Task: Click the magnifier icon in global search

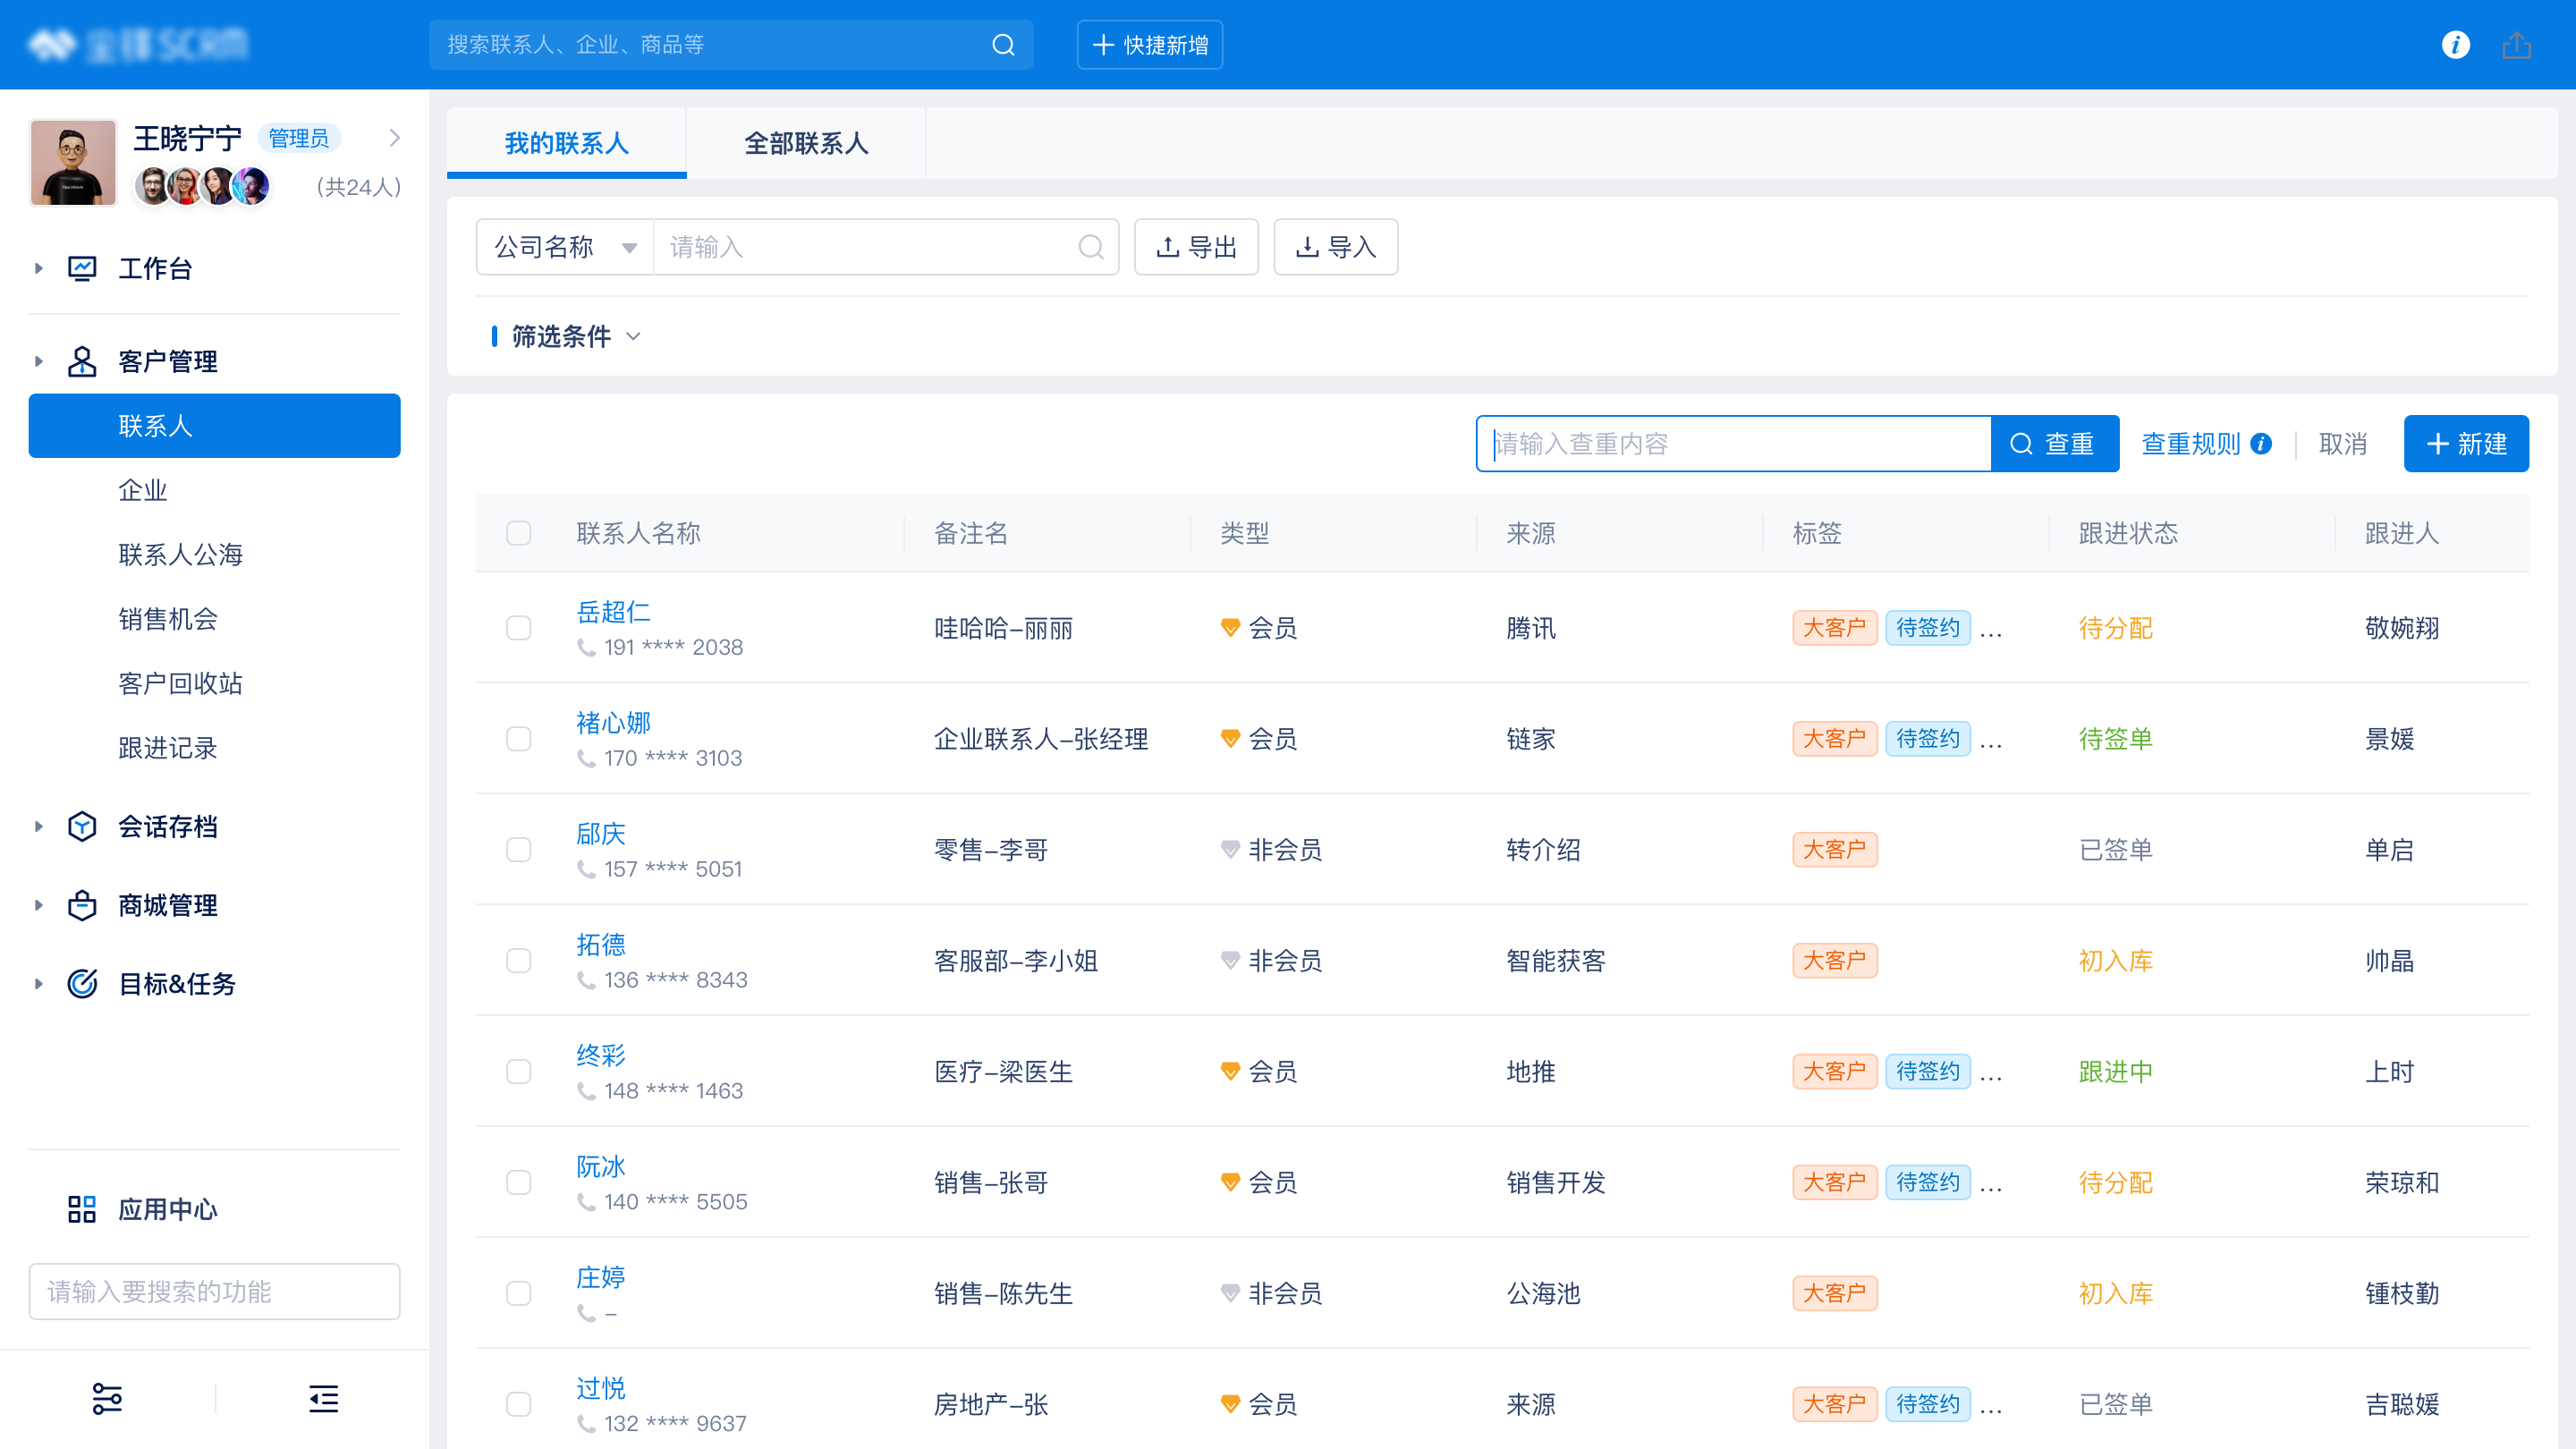Action: pyautogui.click(x=1003, y=45)
